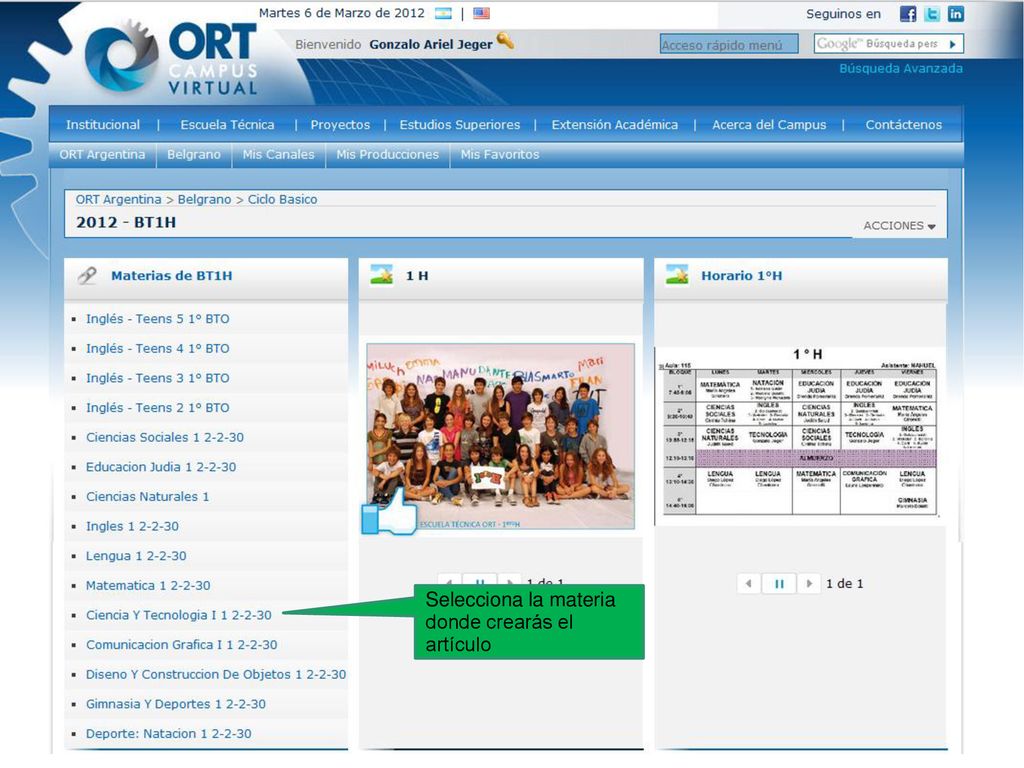
Task: Open Inglés - Teens 5 1° BTO
Action: [157, 319]
